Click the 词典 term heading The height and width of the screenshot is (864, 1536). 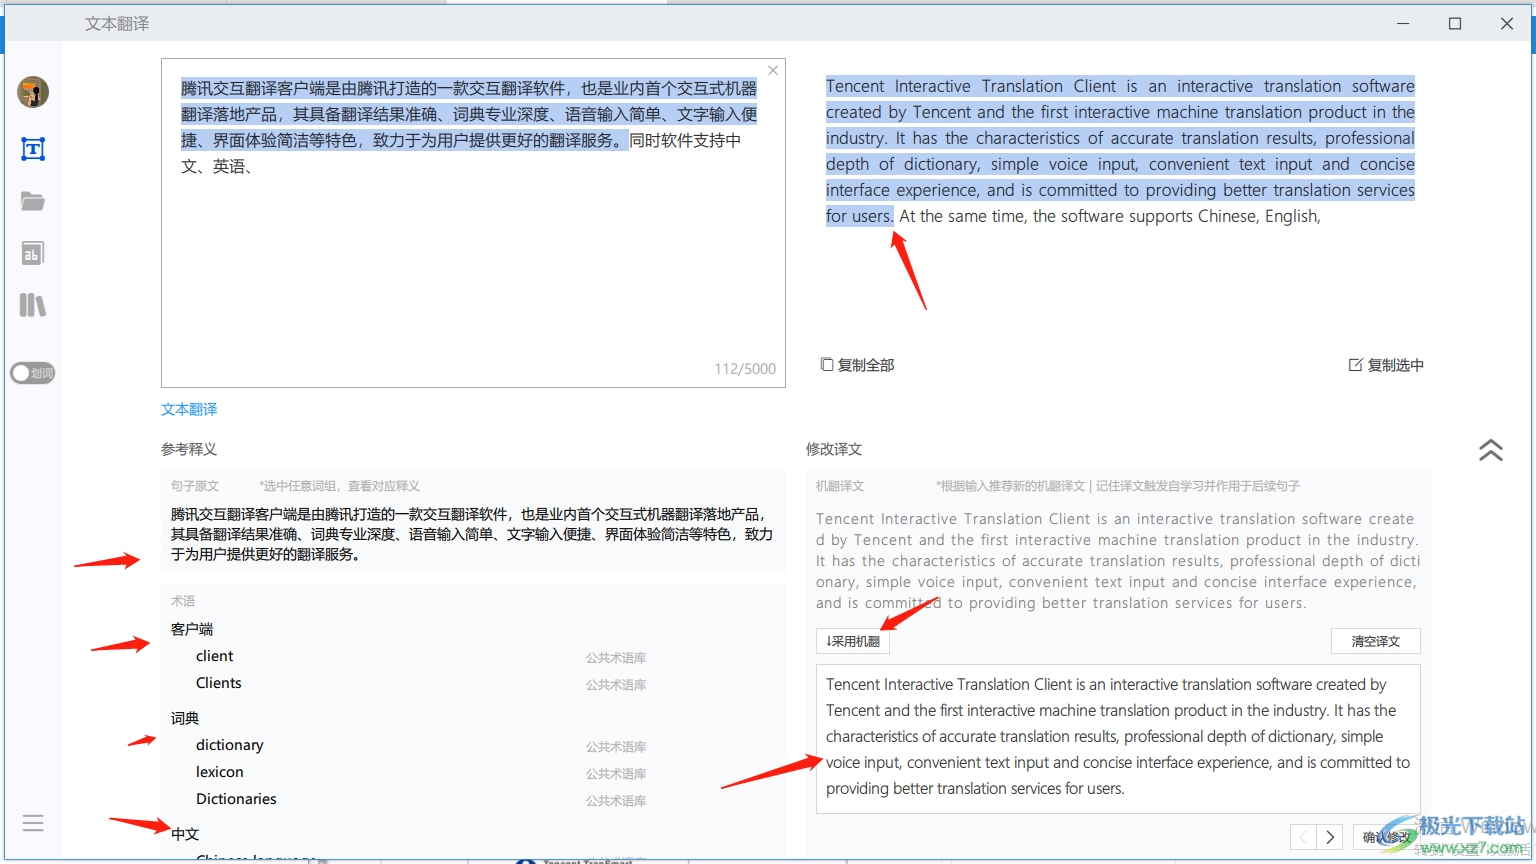click(185, 718)
